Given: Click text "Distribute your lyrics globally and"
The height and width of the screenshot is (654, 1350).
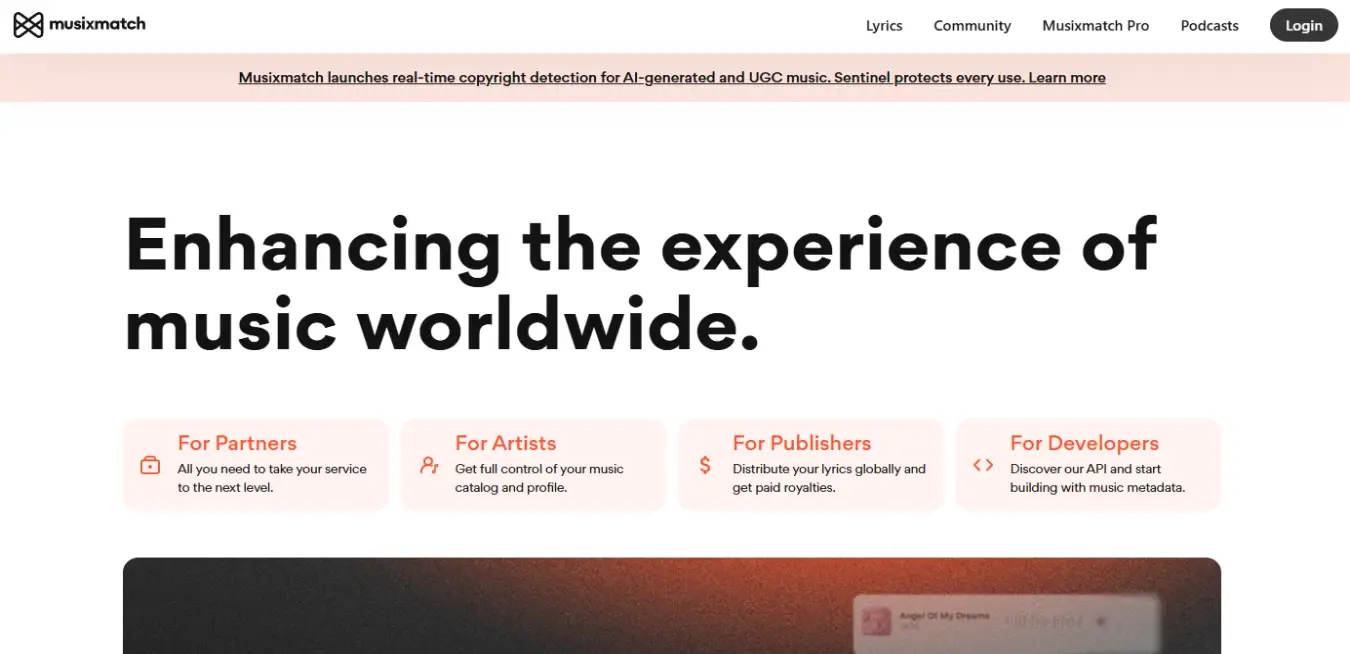Looking at the screenshot, I should [829, 469].
